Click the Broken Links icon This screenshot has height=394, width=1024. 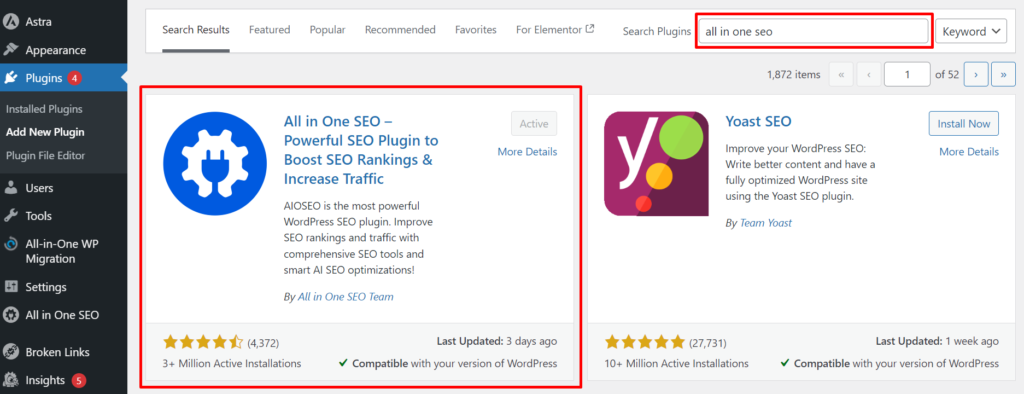[x=10, y=352]
